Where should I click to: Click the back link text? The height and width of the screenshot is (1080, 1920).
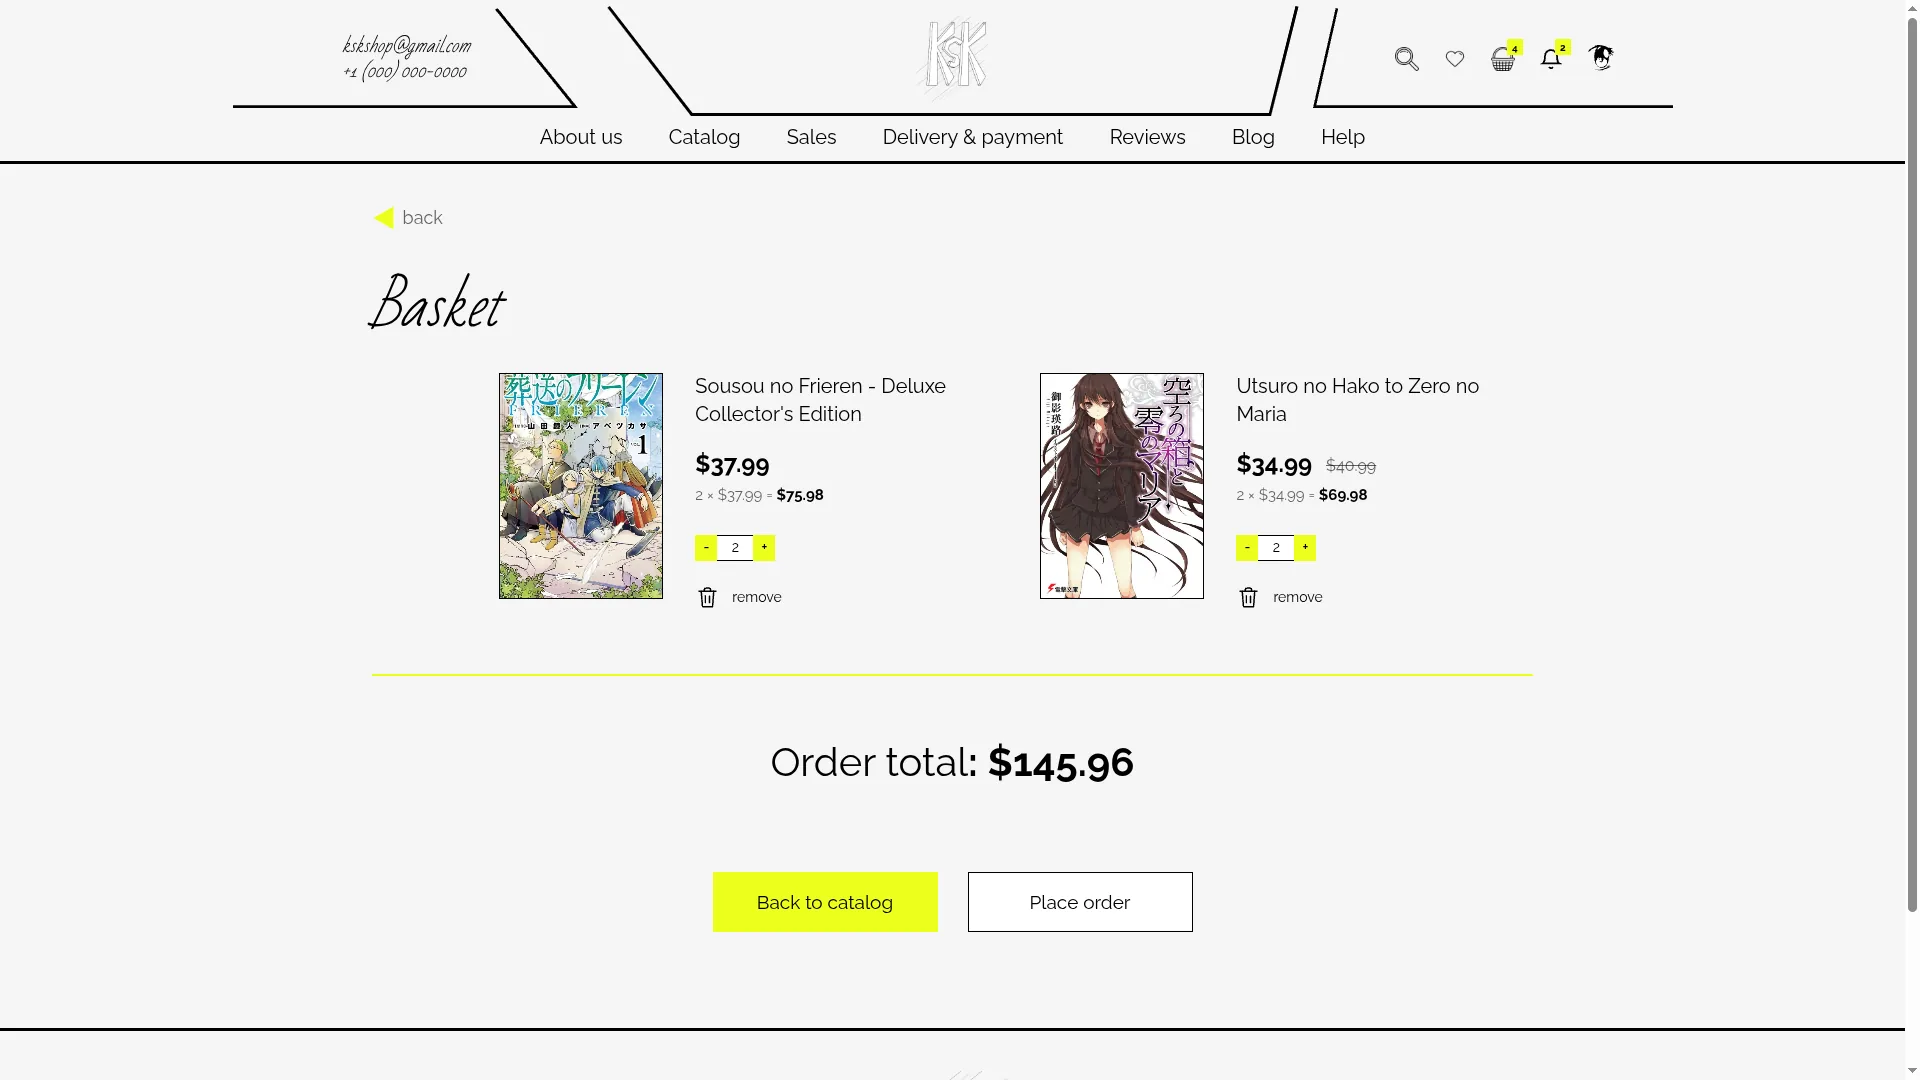tap(422, 218)
